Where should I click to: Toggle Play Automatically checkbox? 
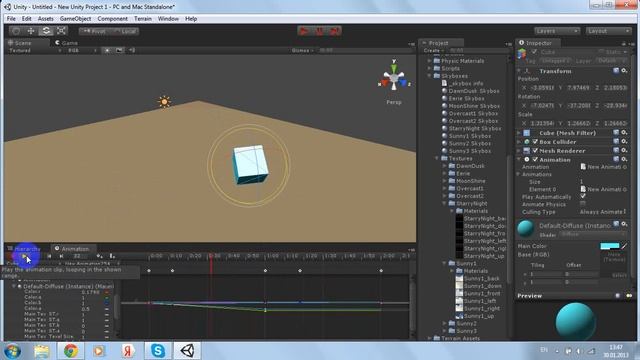point(583,197)
